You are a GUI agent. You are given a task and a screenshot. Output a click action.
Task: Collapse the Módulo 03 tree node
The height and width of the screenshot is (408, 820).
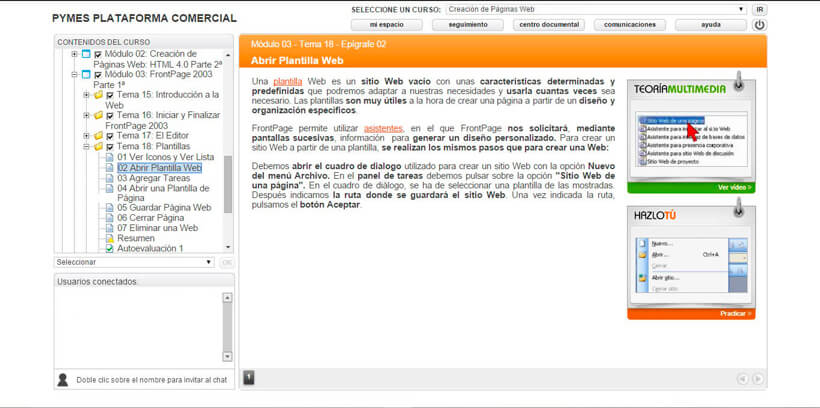pos(74,75)
